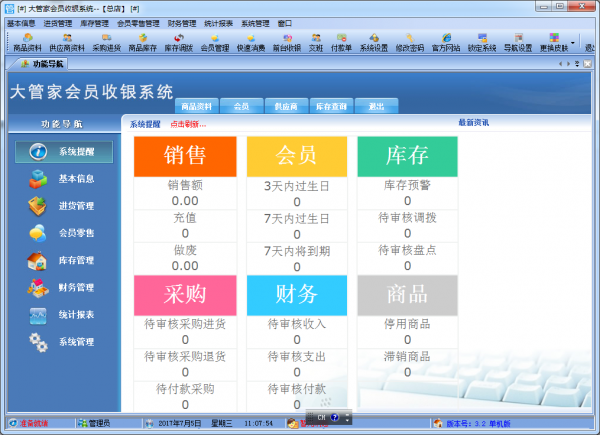Open 系统设置 from the toolbar
Image resolution: width=600 pixels, height=435 pixels.
point(374,42)
